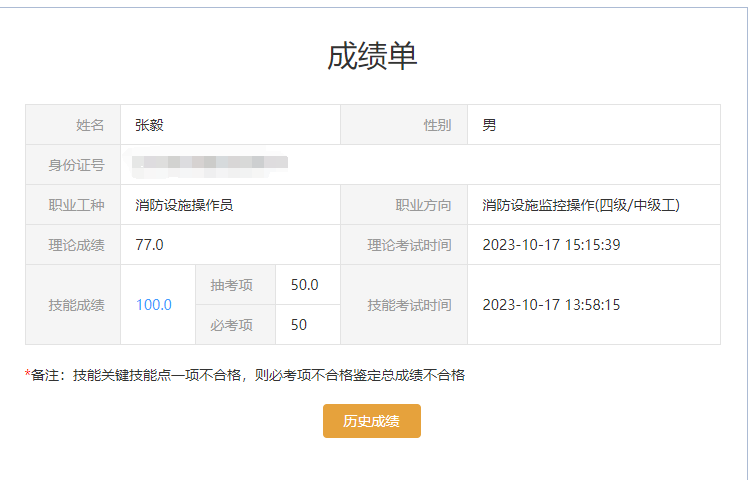Click the theory exam time 2023-10-17 15:15:39
The image size is (751, 480).
(551, 245)
